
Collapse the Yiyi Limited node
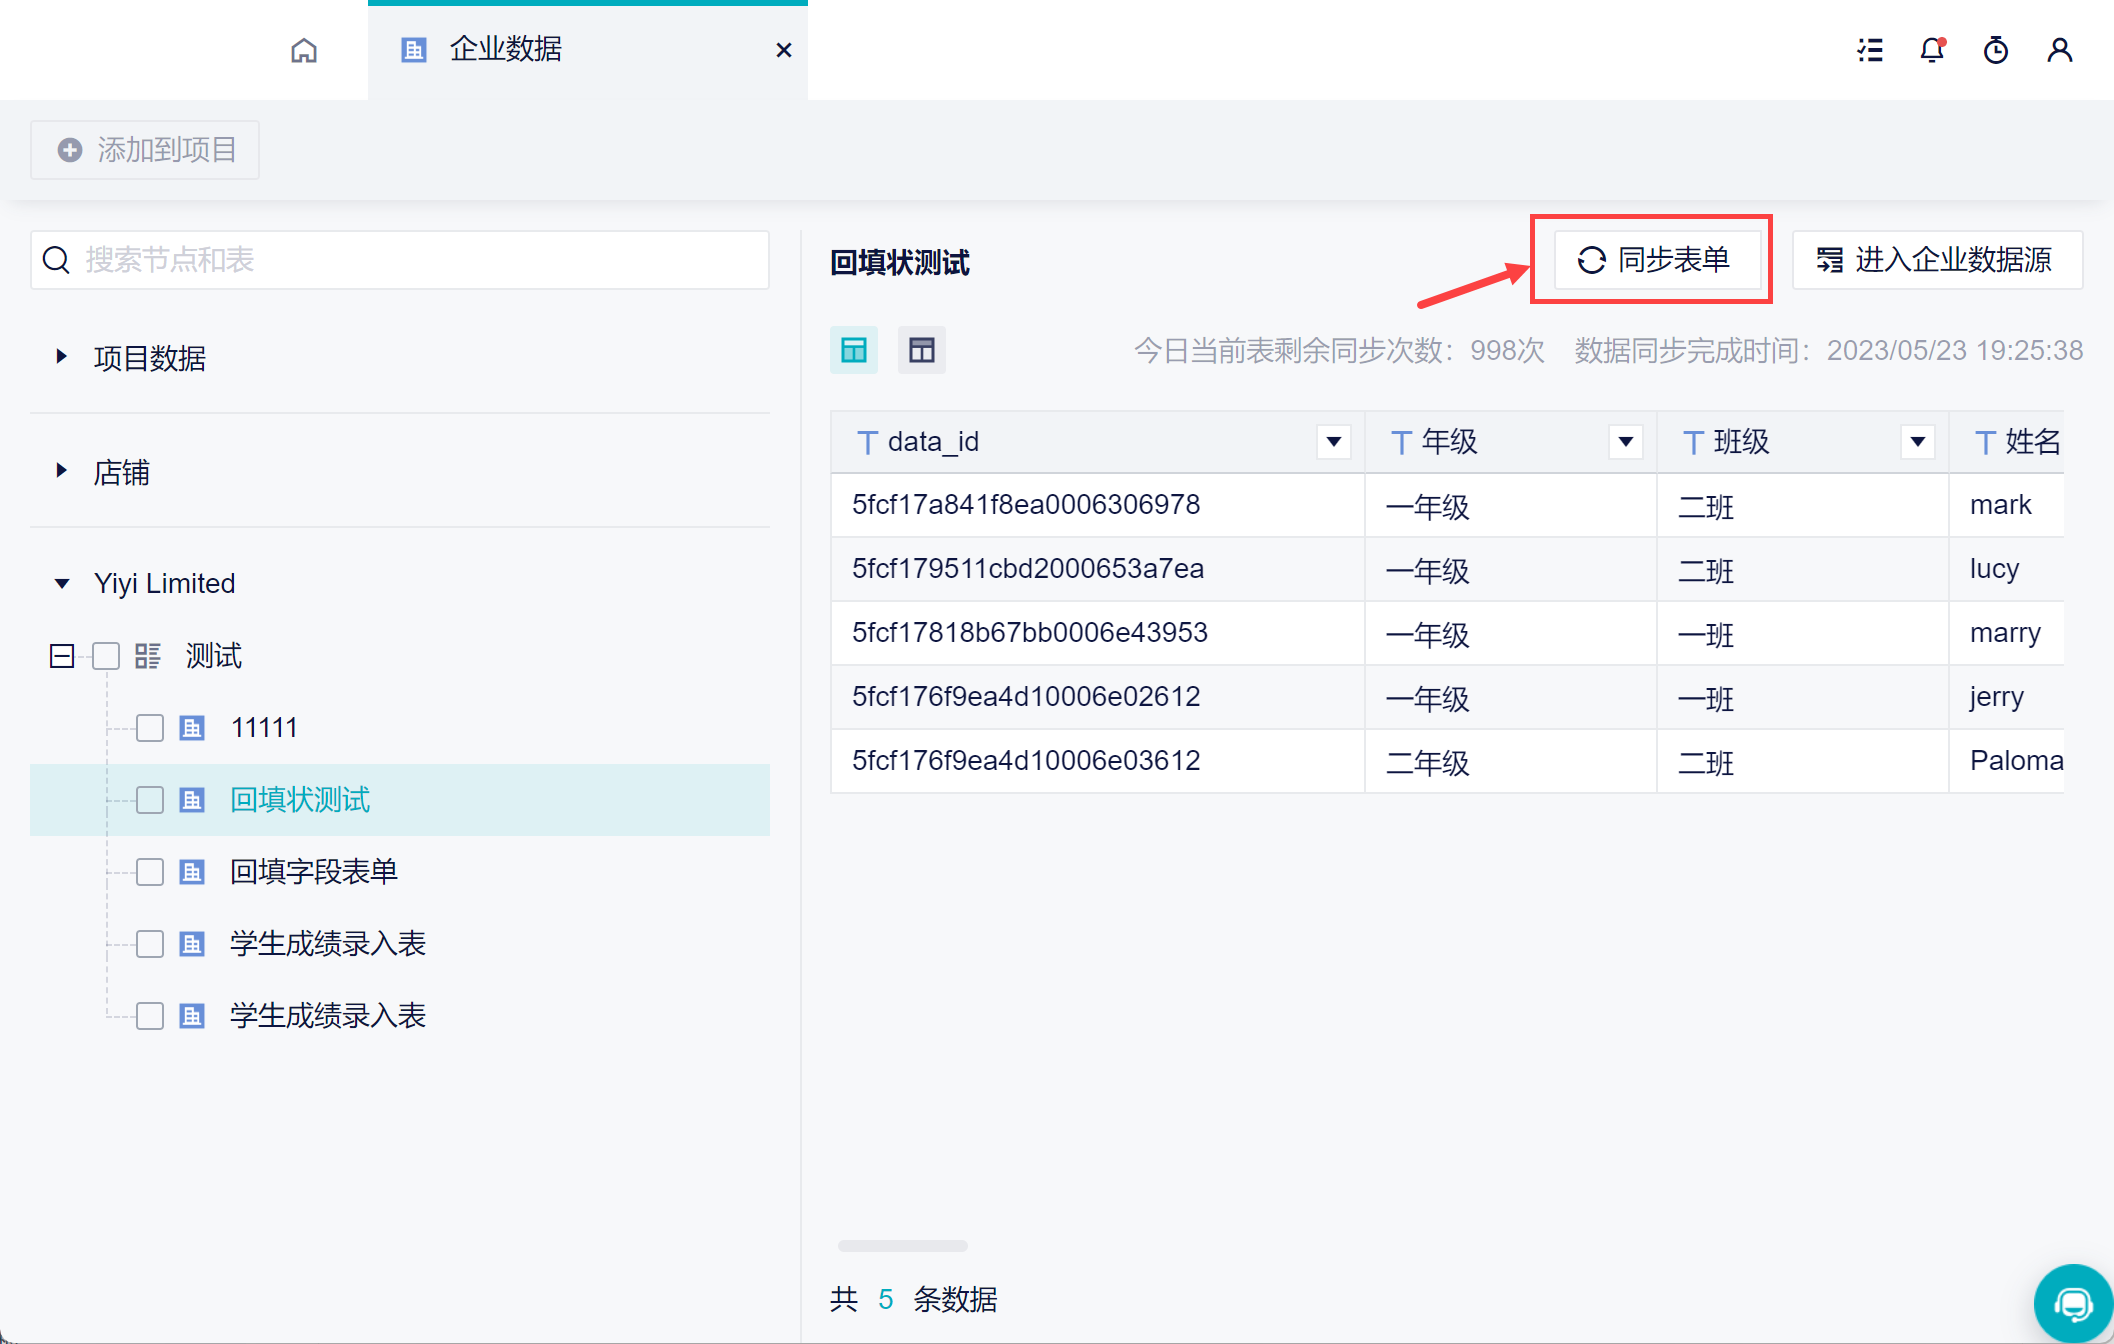tap(62, 583)
